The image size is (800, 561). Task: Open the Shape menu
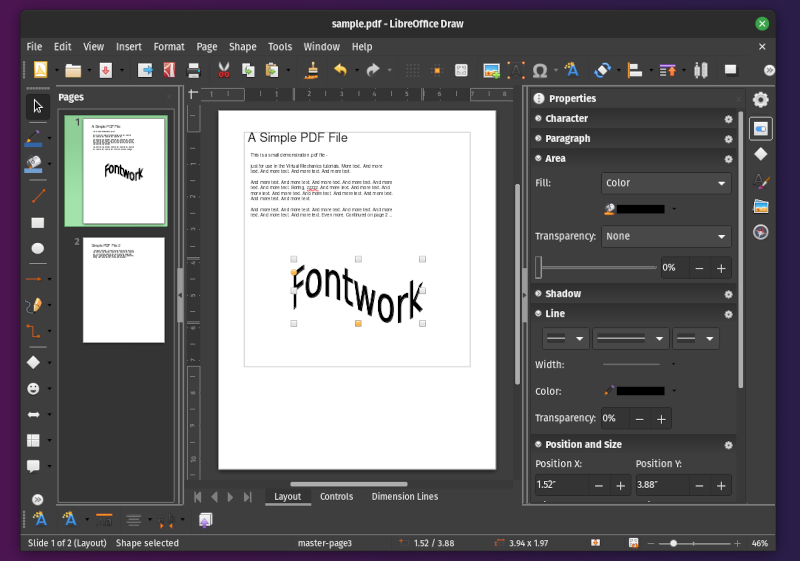pyautogui.click(x=242, y=47)
